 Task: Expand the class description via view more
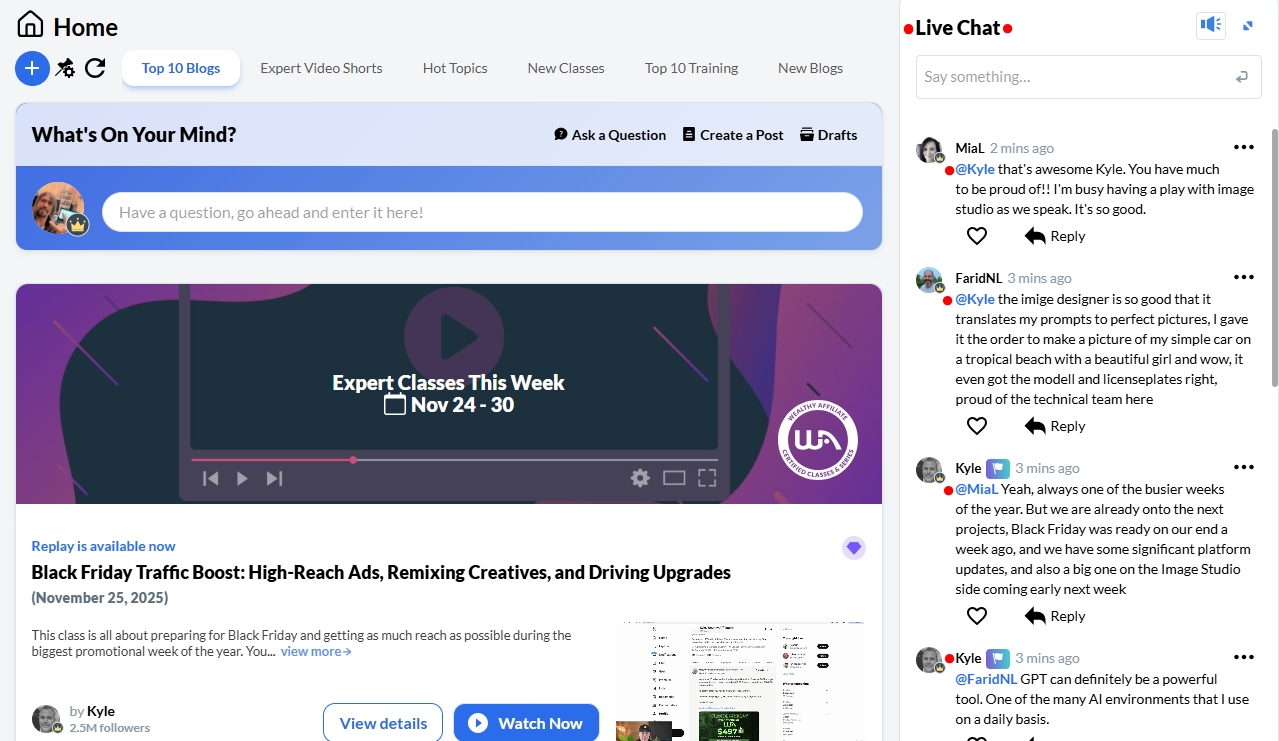[x=313, y=651]
